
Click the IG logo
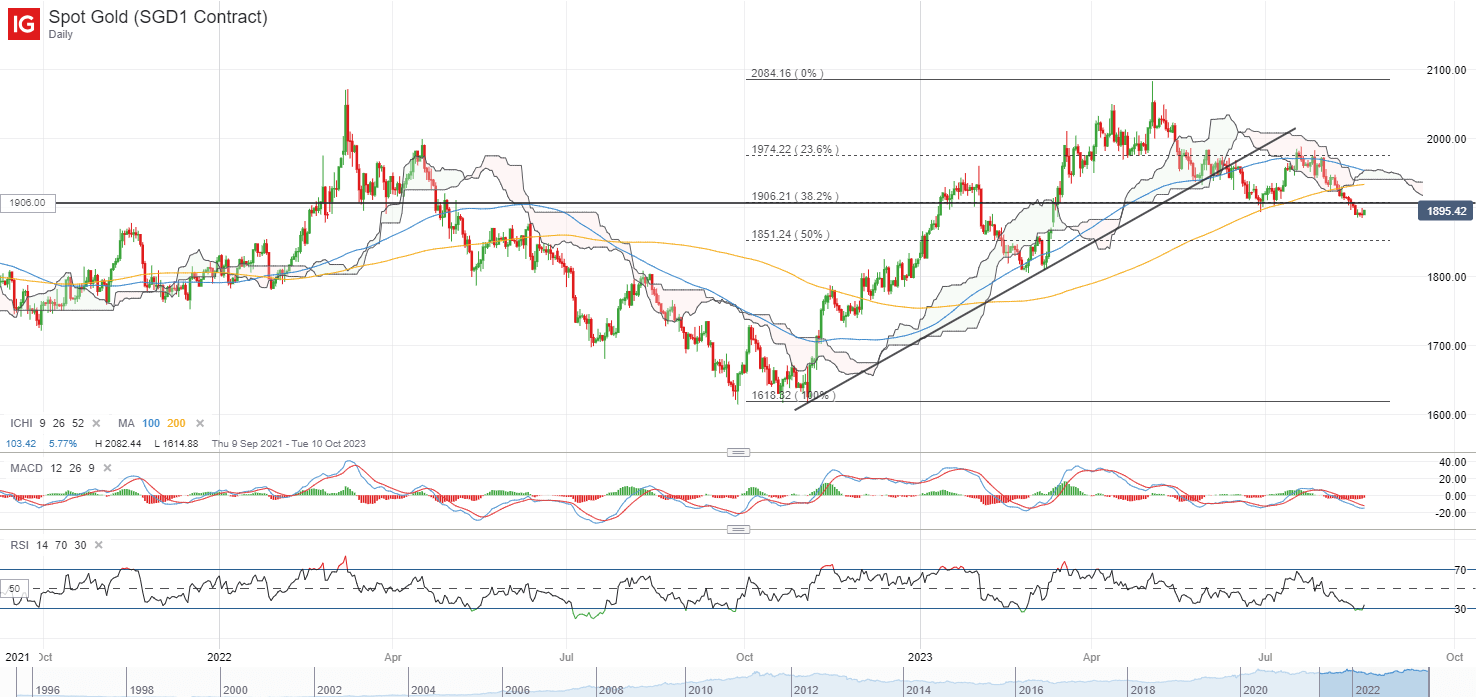[24, 24]
